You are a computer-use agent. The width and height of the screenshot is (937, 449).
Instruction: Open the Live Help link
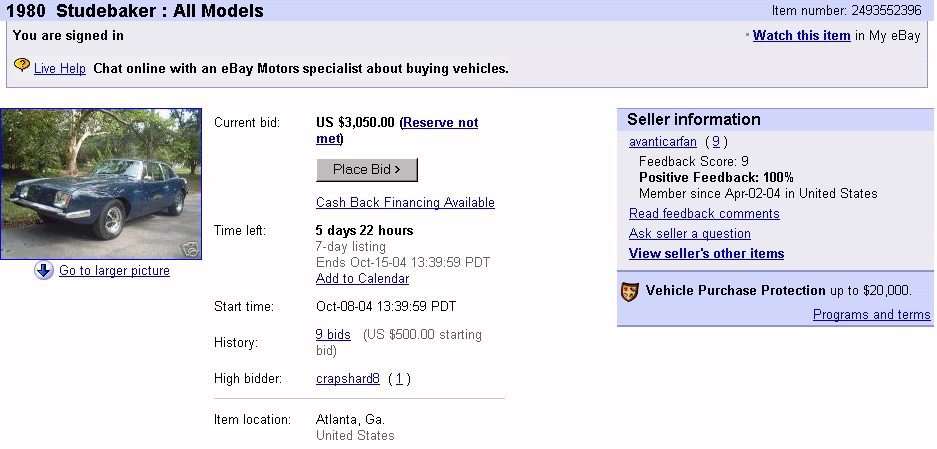[60, 69]
